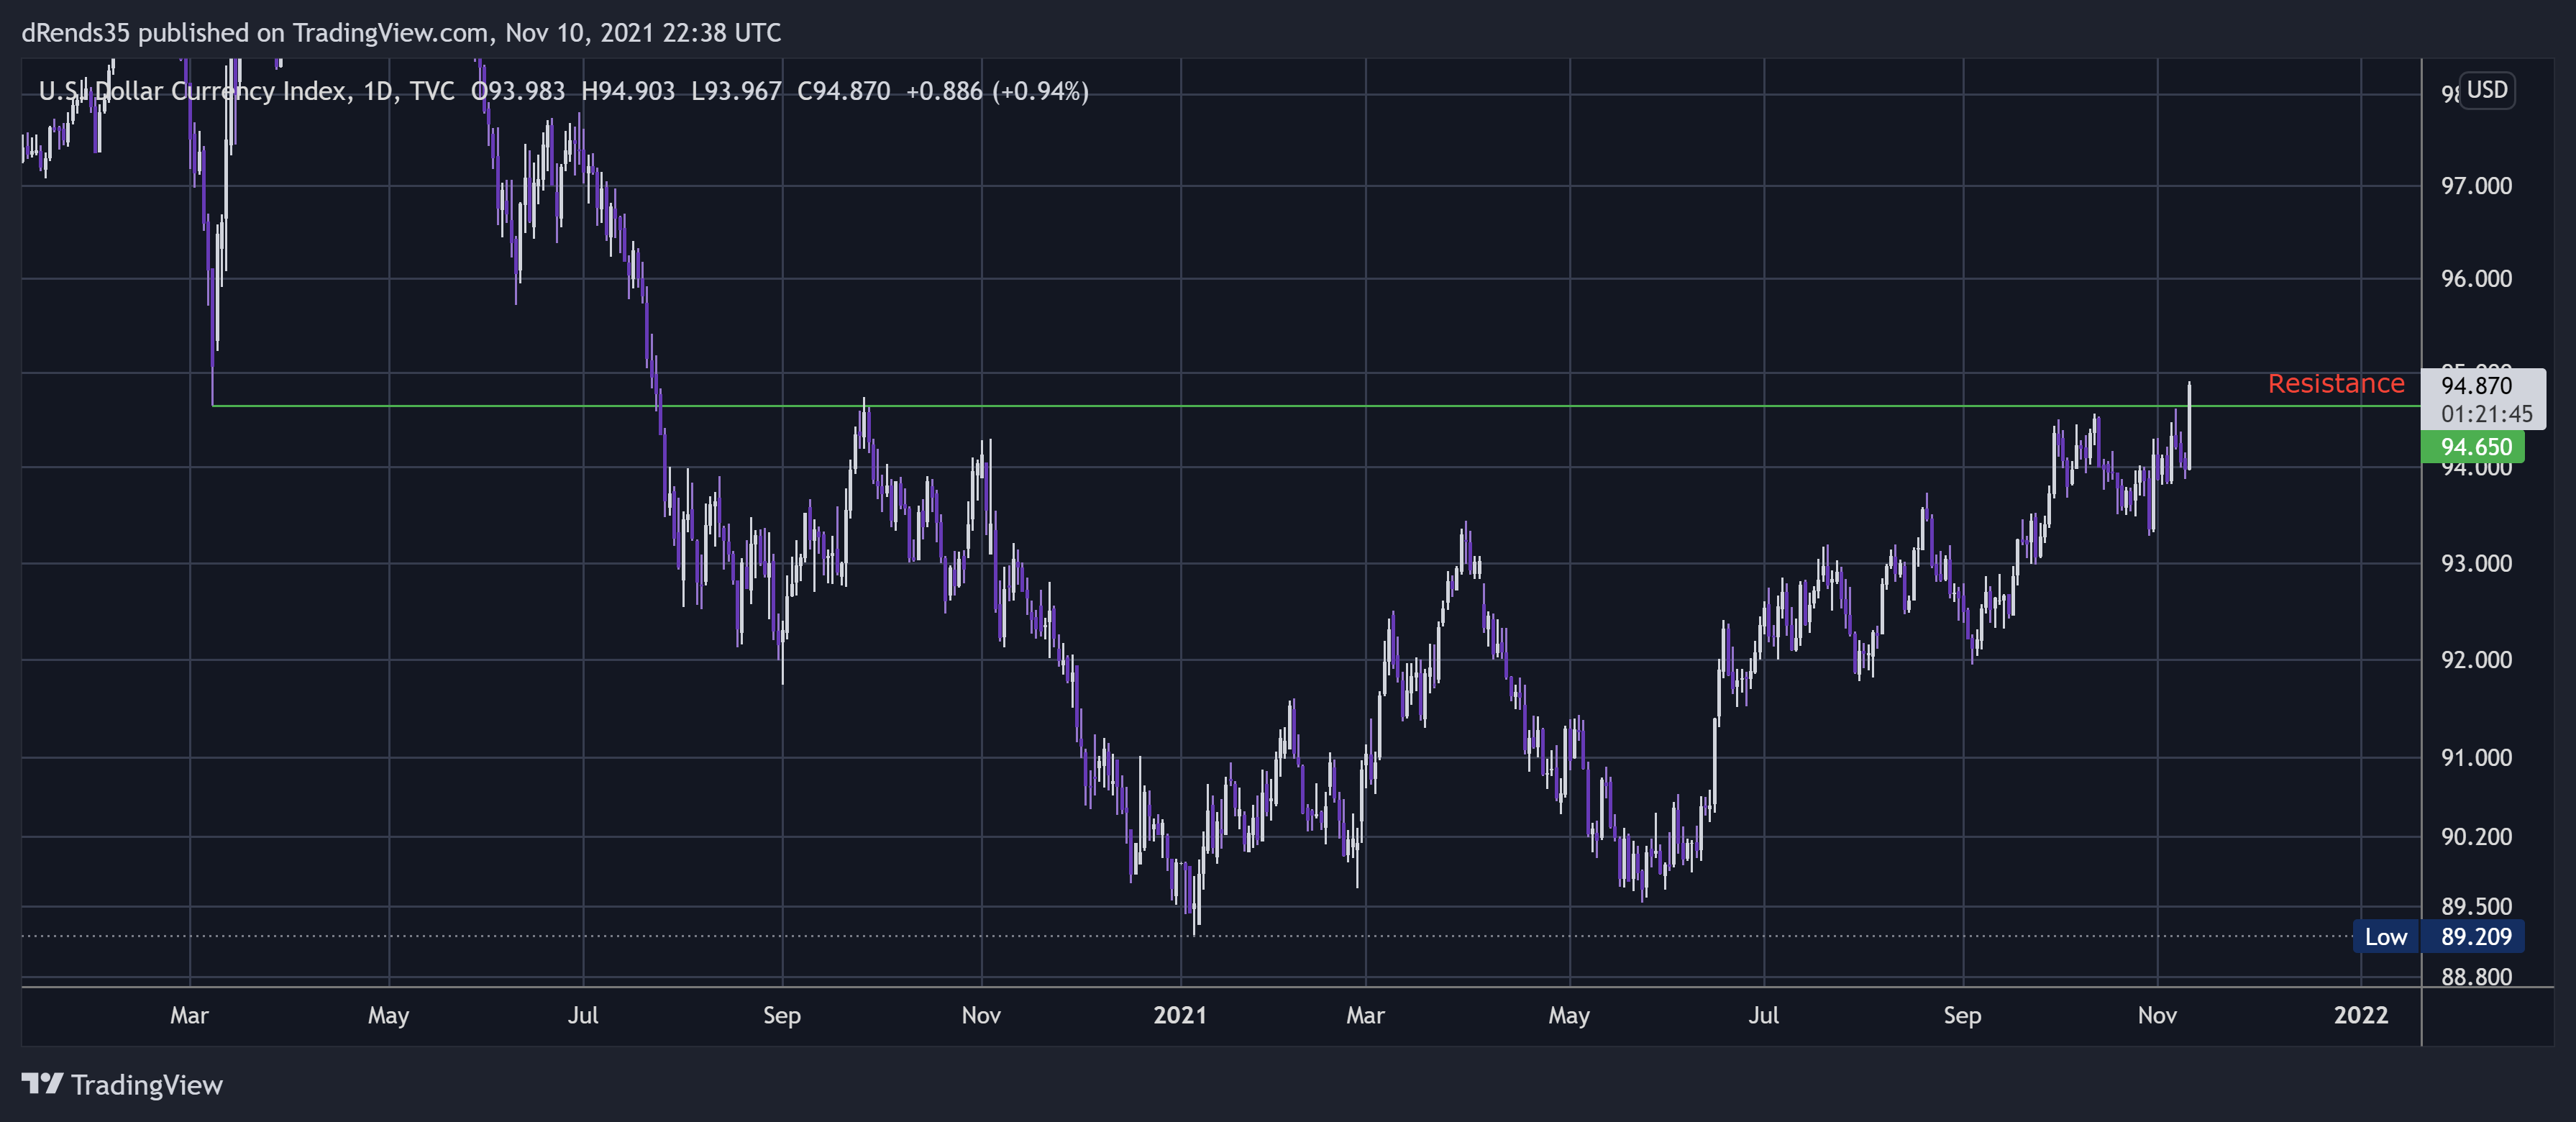Click the 89.500 price axis label
The width and height of the screenshot is (2576, 1122).
point(2476,907)
